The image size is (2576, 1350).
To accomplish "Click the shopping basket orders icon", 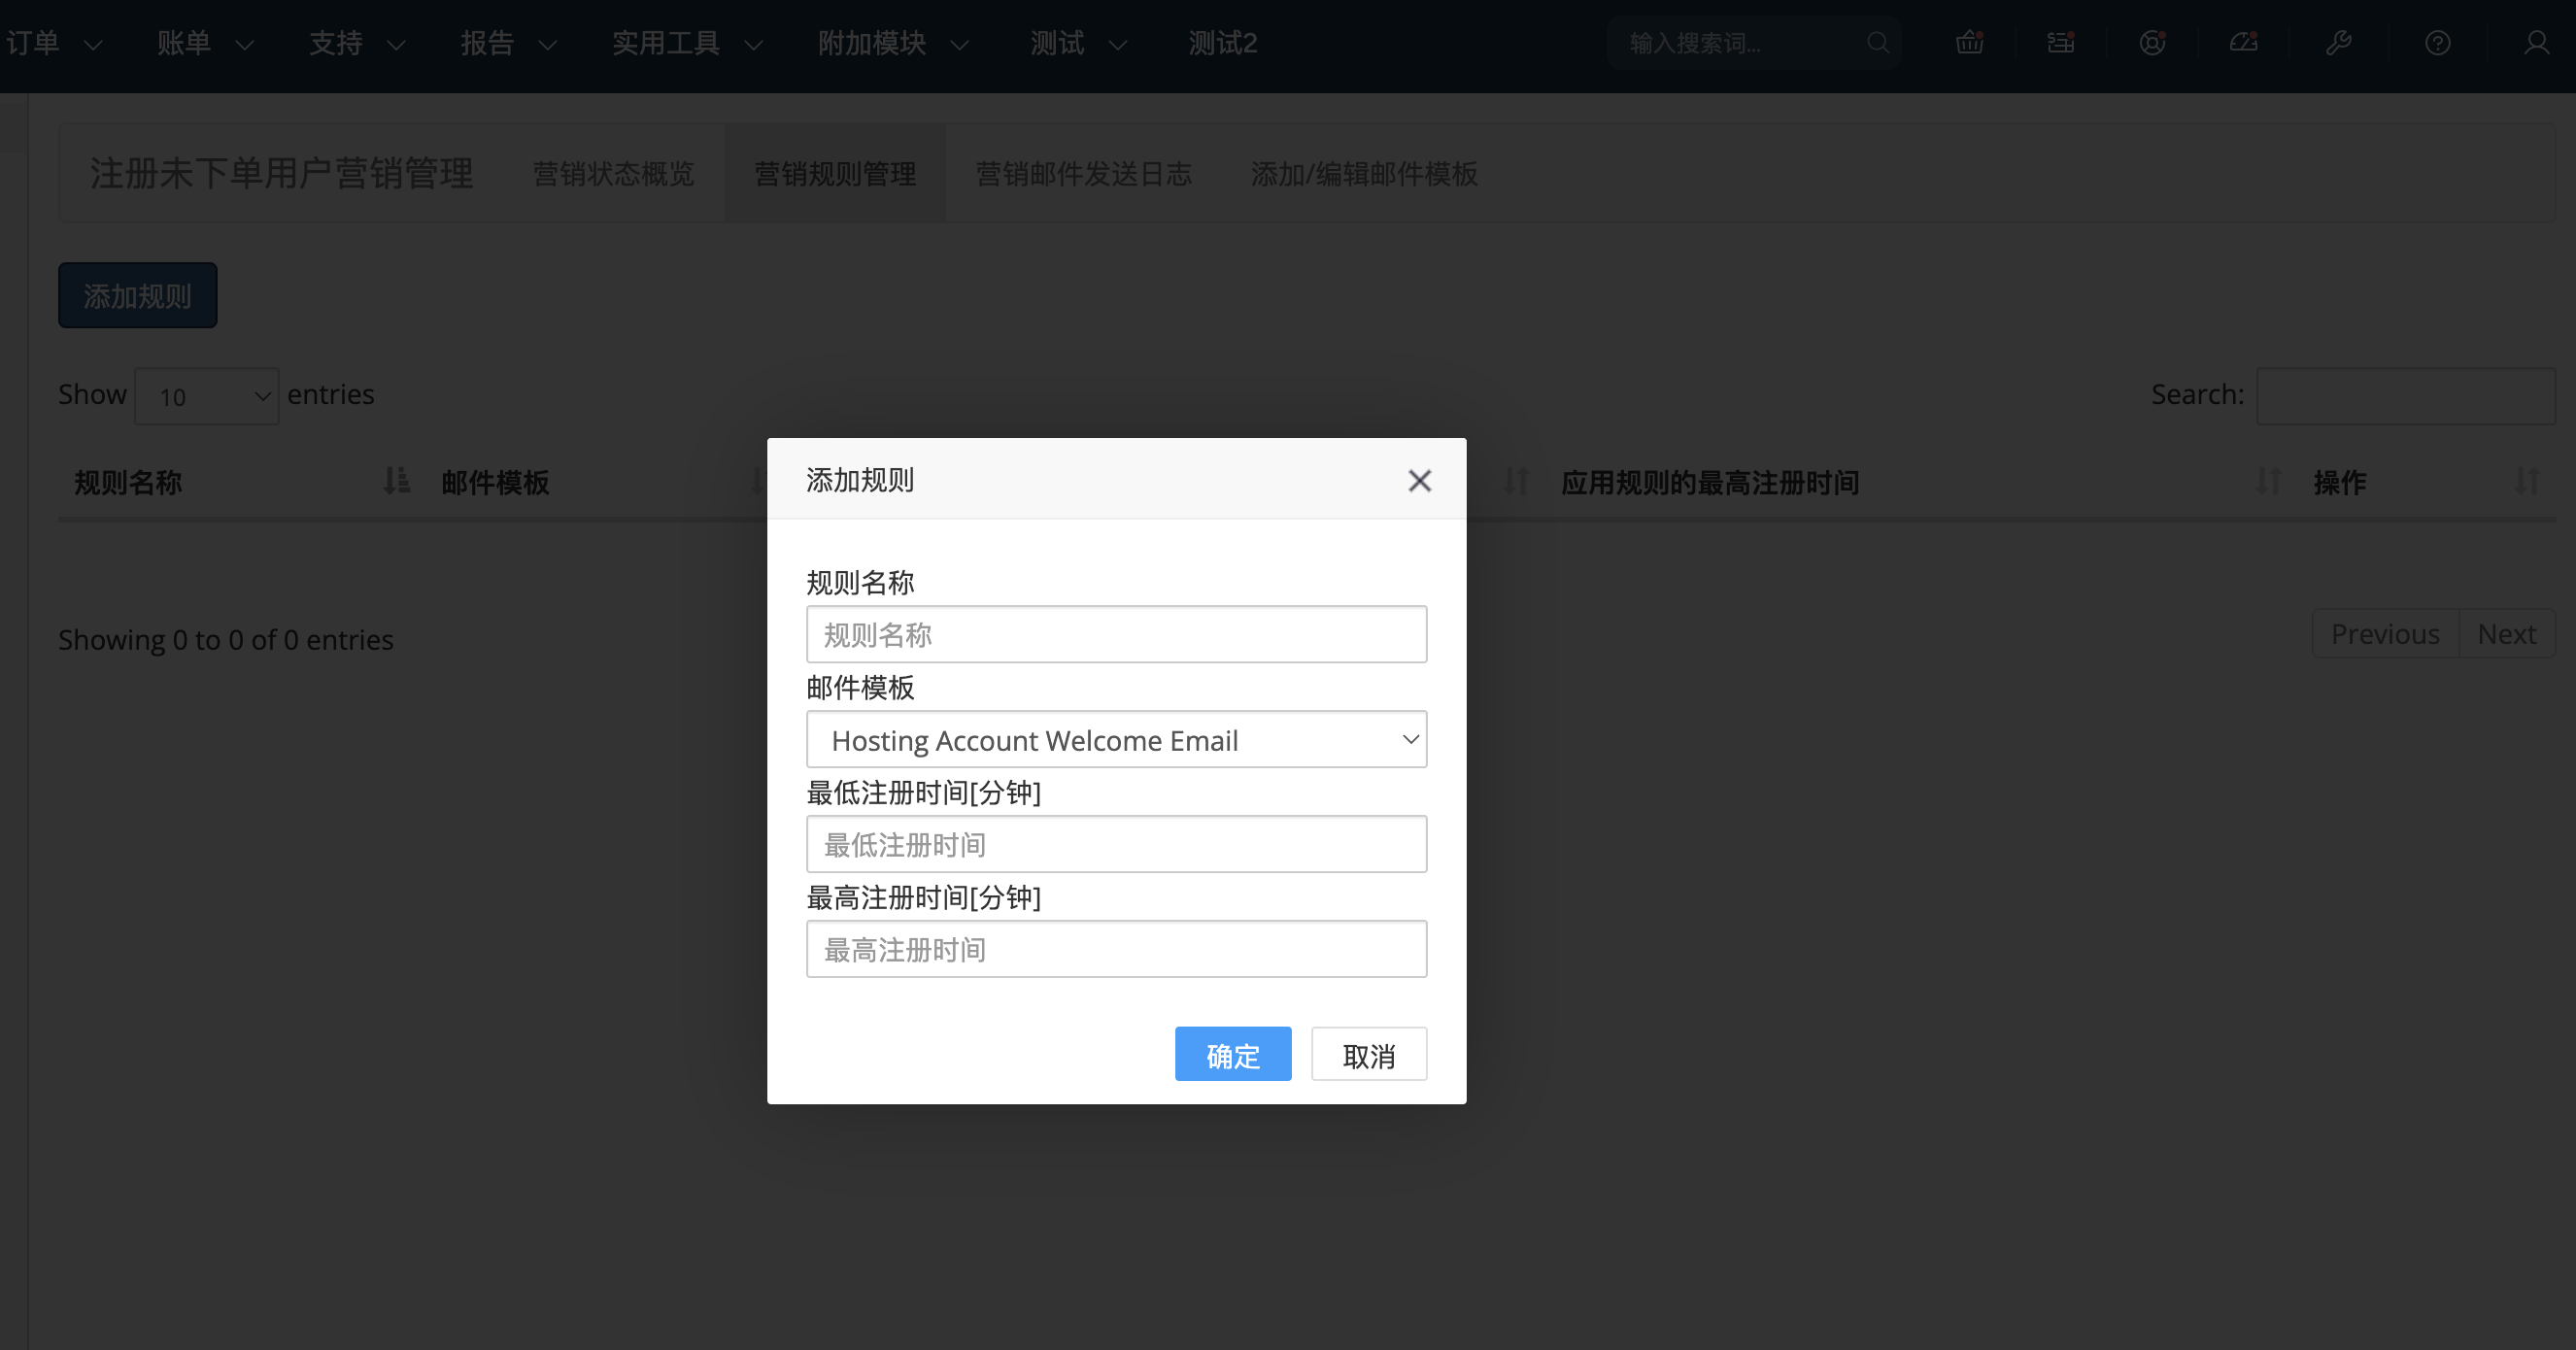I will click(1969, 43).
